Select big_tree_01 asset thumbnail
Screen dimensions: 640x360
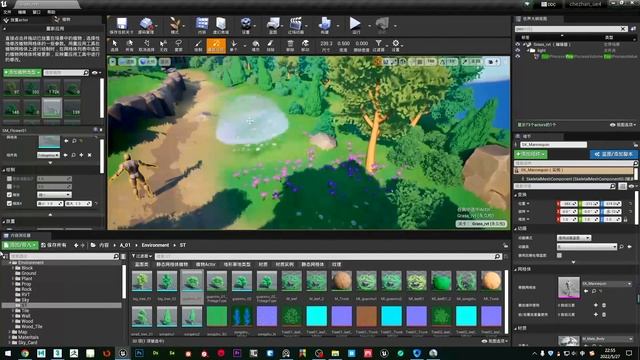point(142,281)
